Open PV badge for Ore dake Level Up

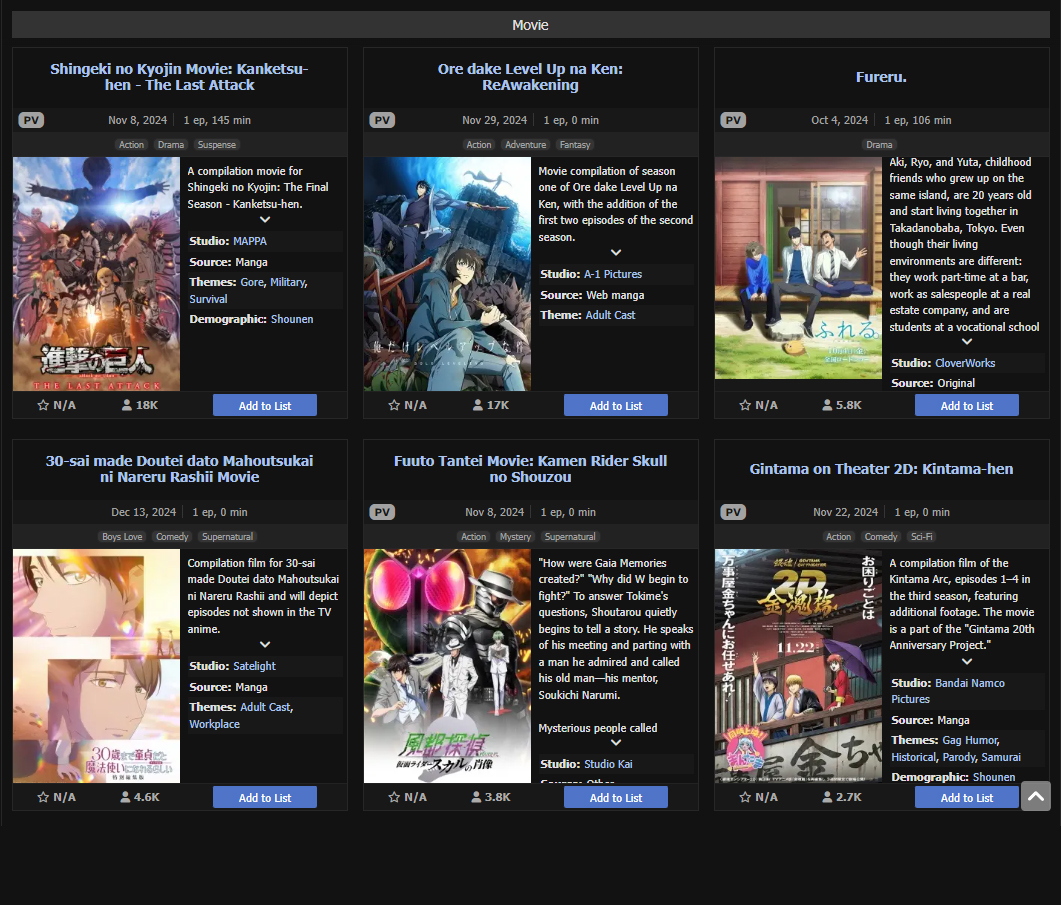pos(382,120)
